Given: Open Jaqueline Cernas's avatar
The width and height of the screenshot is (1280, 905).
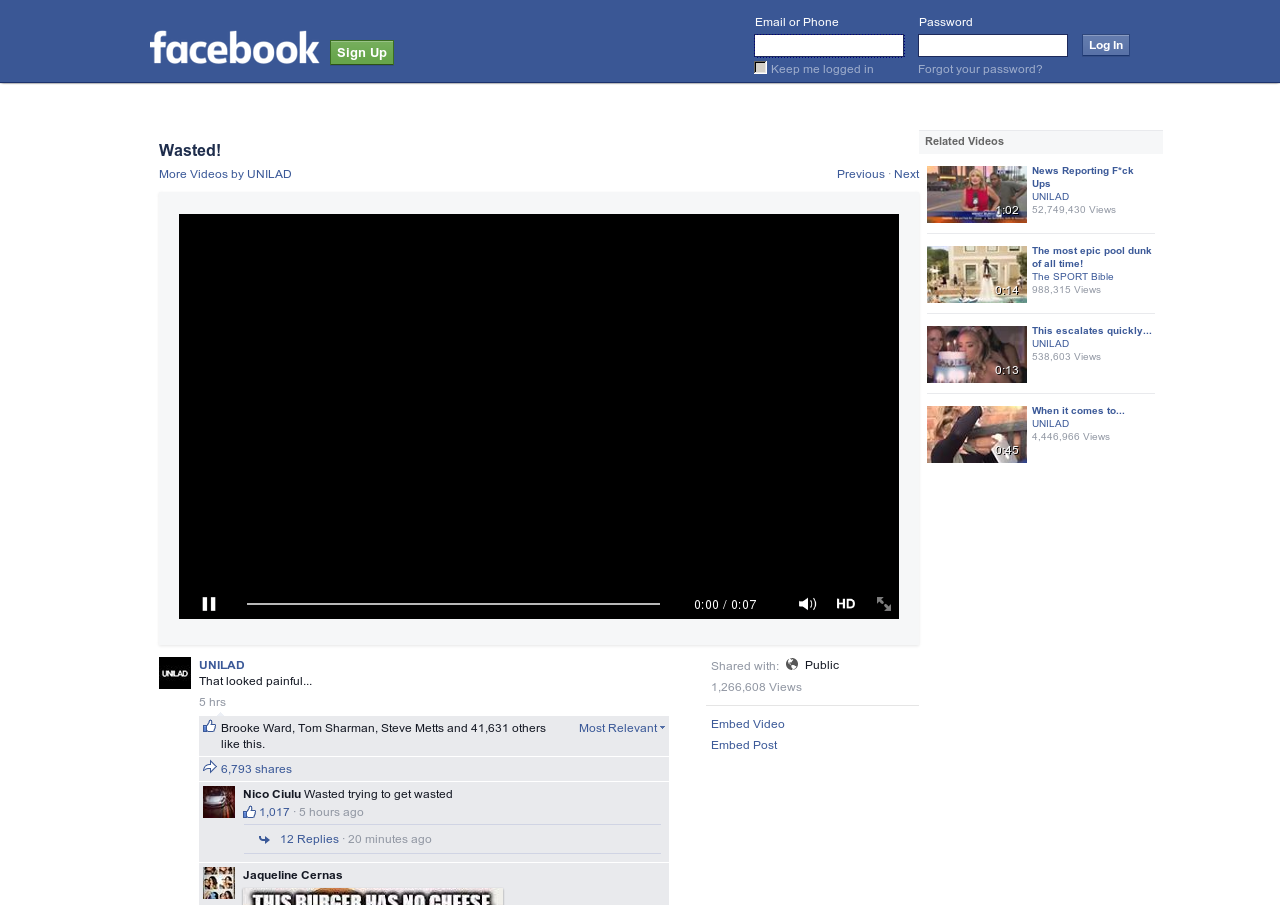Looking at the screenshot, I should (219, 883).
